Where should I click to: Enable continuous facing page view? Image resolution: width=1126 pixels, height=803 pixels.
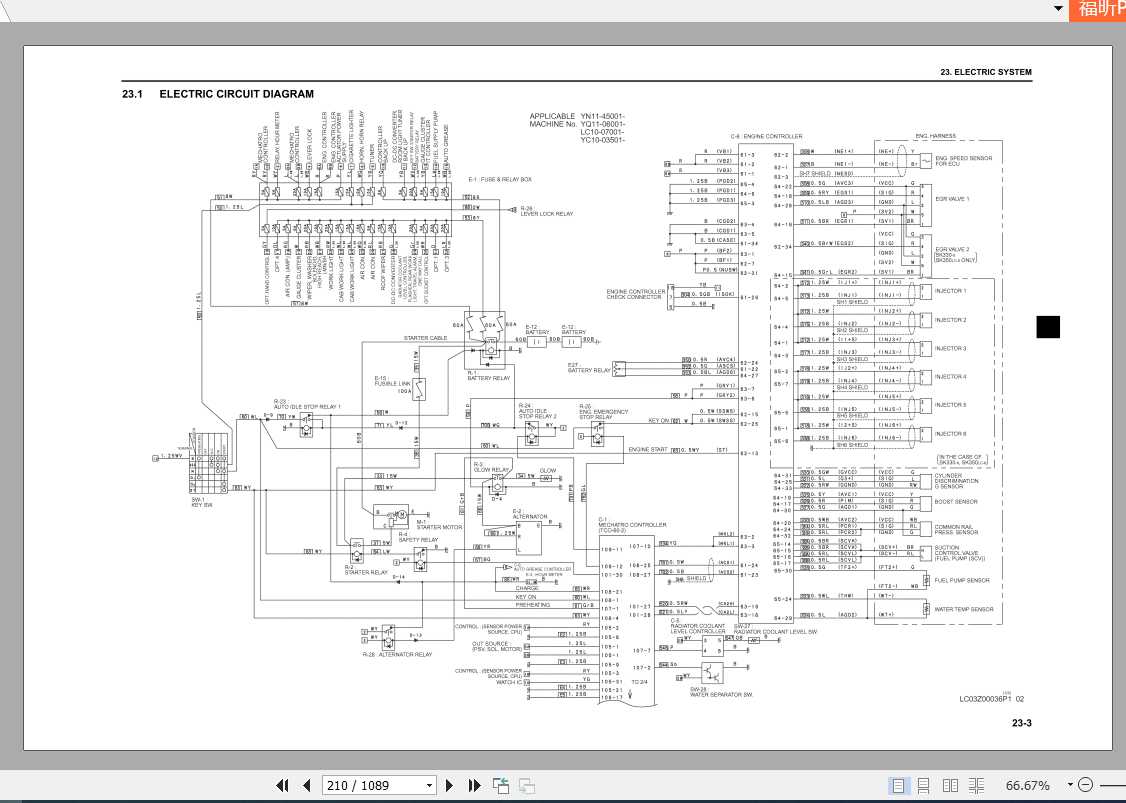pyautogui.click(x=977, y=785)
